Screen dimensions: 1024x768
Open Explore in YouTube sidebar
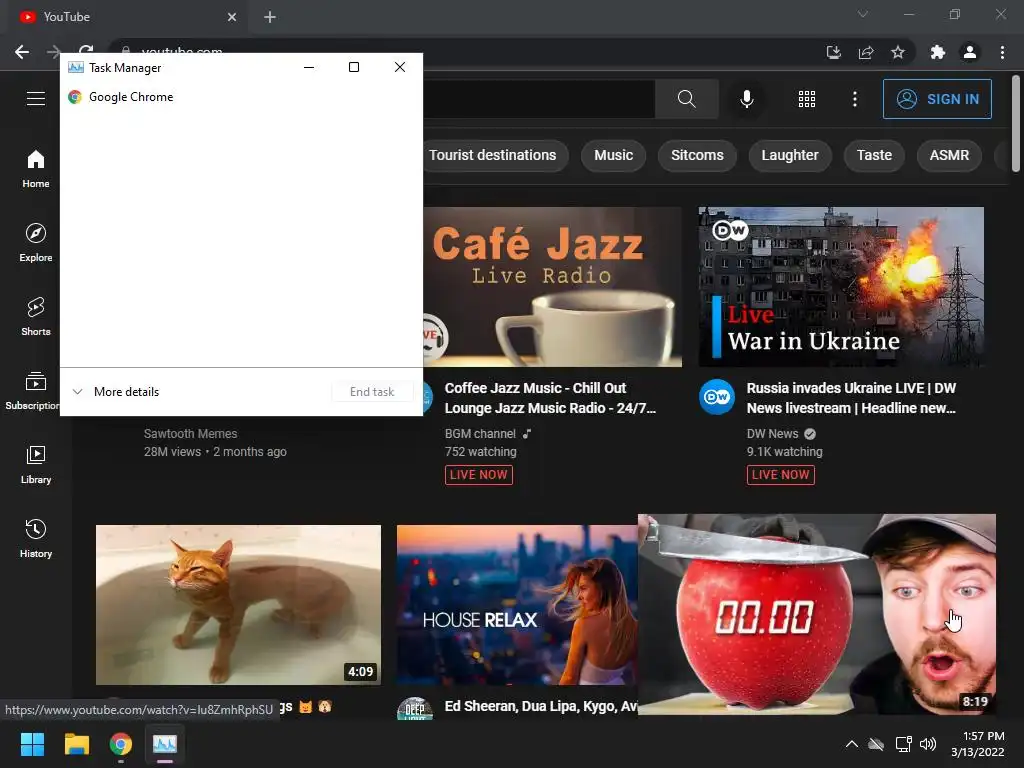click(36, 243)
